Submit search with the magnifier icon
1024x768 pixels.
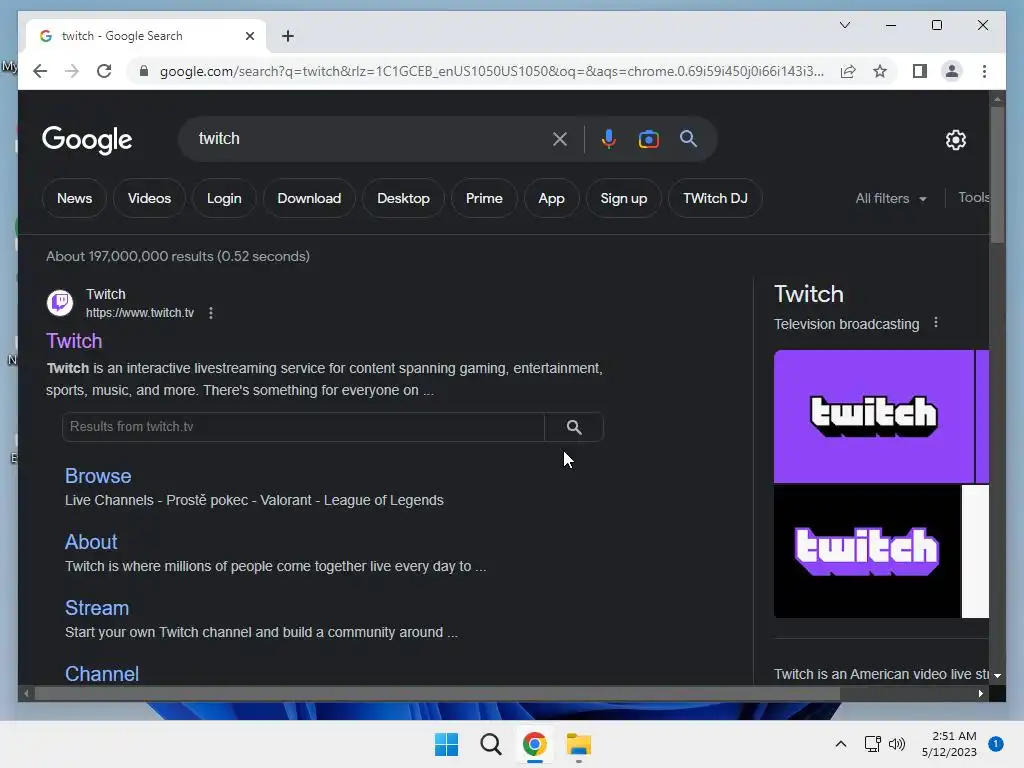688,138
